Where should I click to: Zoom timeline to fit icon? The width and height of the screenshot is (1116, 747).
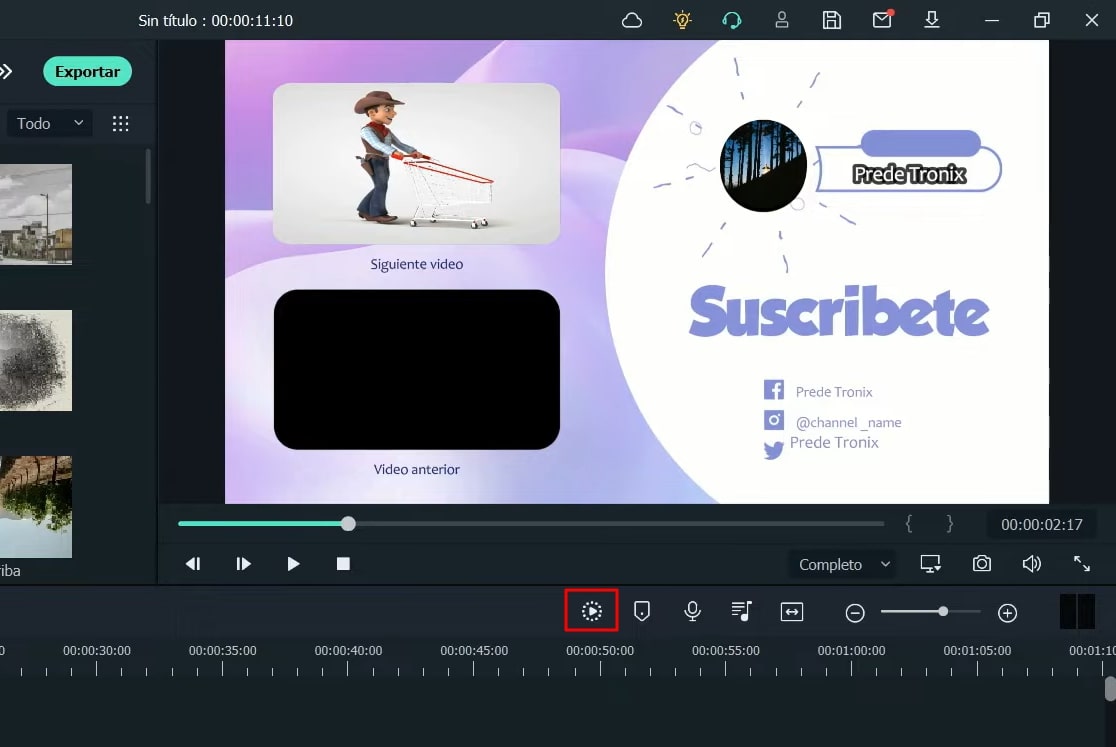pyautogui.click(x=791, y=612)
